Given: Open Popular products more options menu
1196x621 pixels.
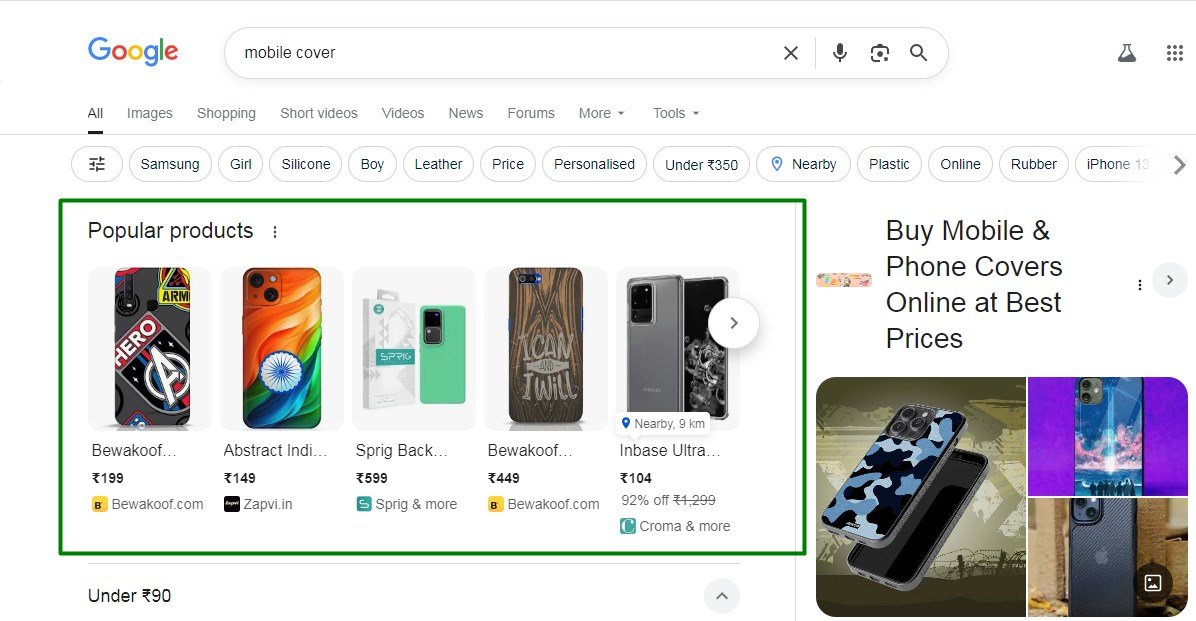Looking at the screenshot, I should point(275,232).
